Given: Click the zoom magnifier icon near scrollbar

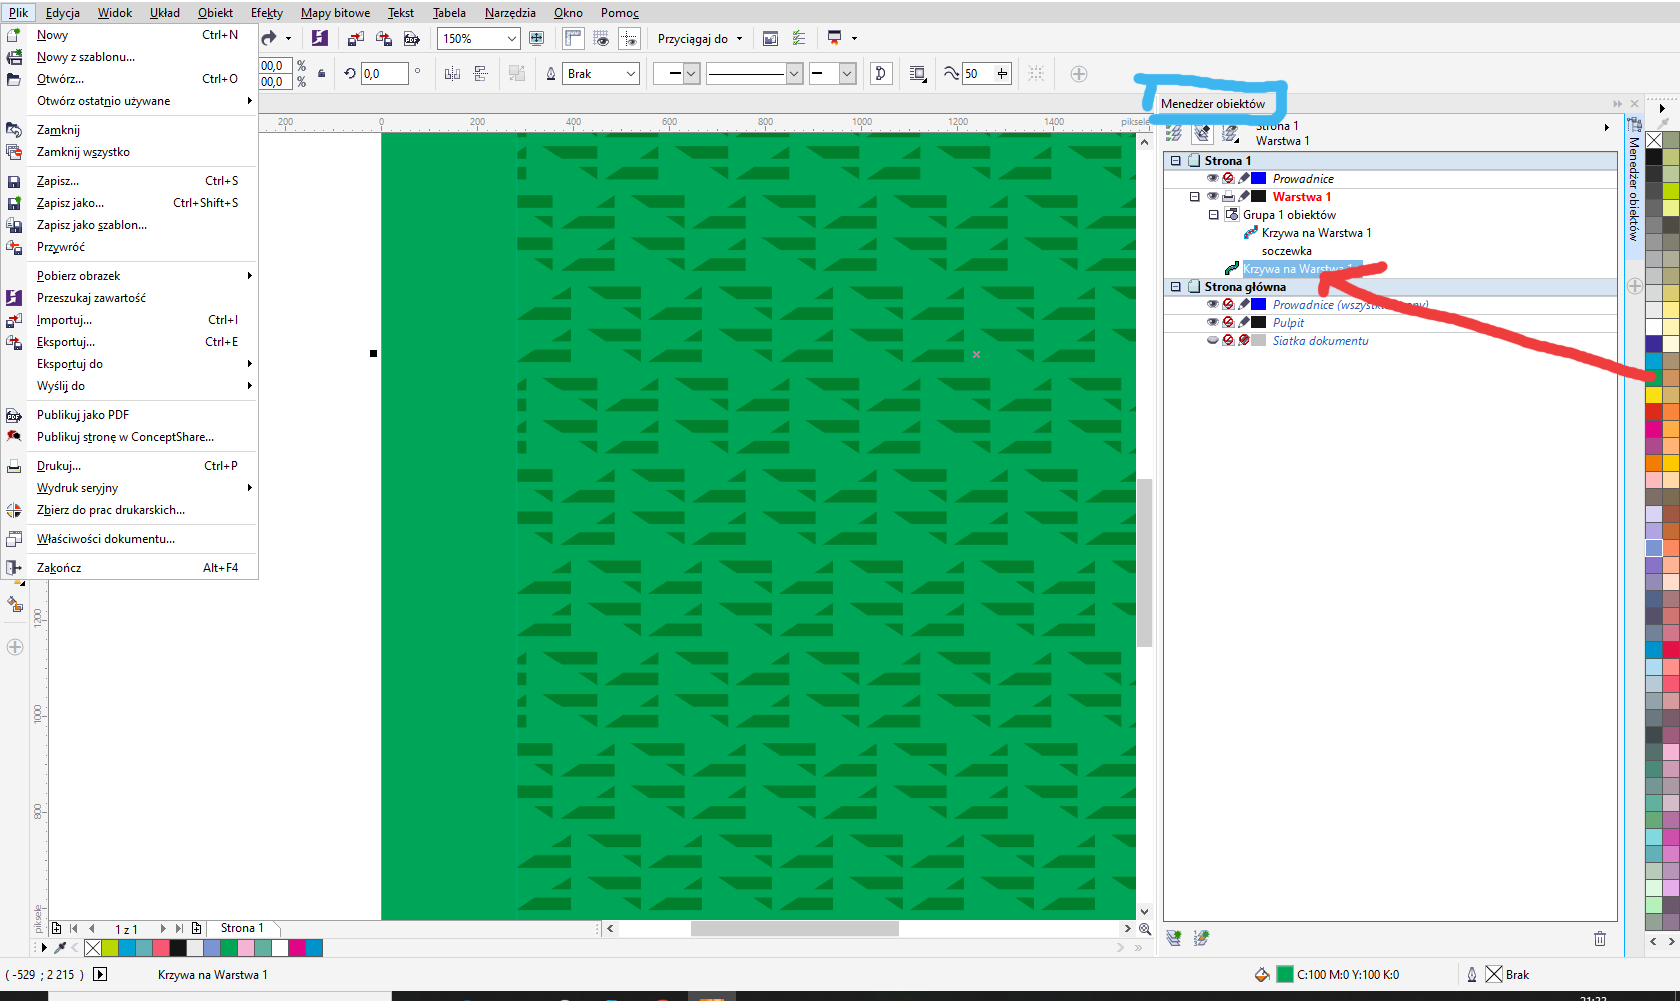Looking at the screenshot, I should [x=1145, y=929].
